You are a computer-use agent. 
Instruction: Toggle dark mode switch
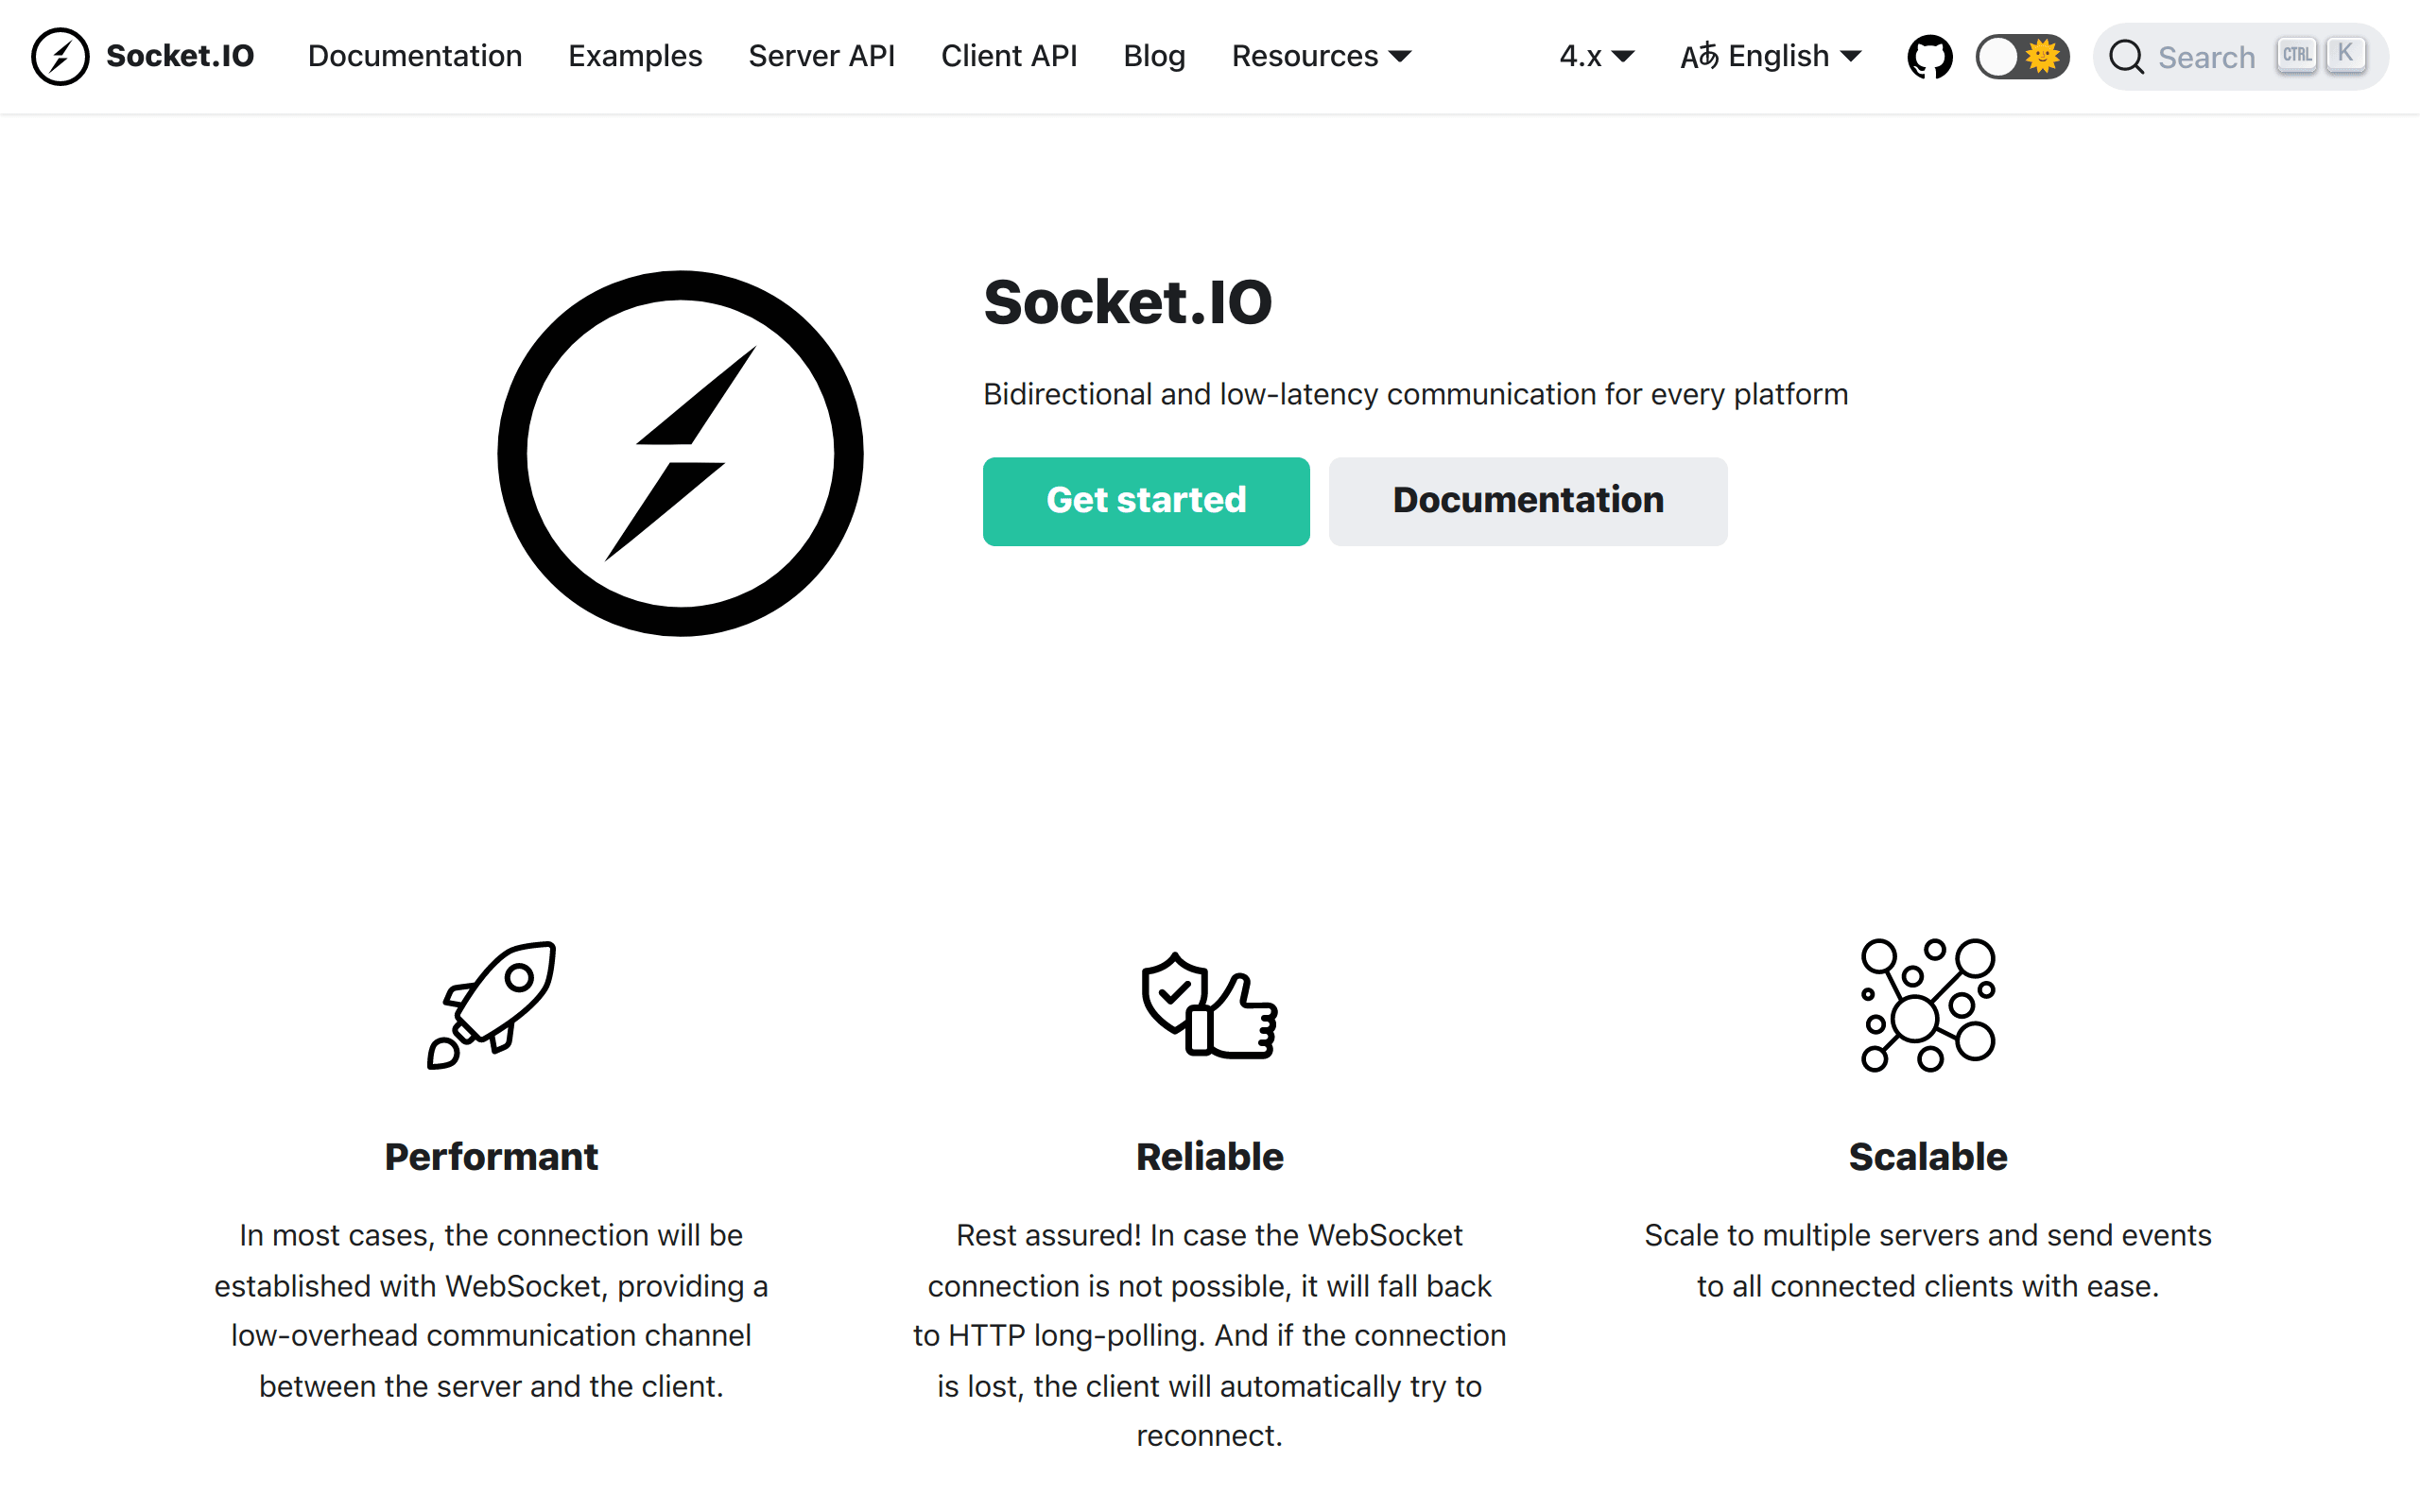[x=2022, y=56]
